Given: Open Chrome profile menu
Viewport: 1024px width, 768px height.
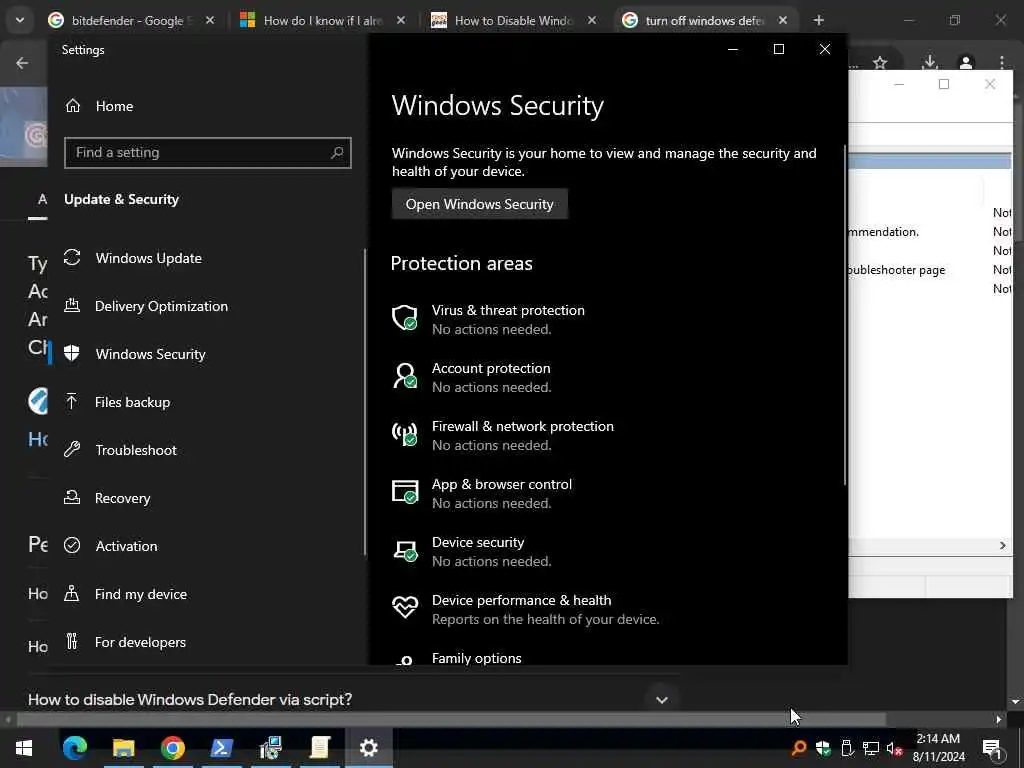Looking at the screenshot, I should pyautogui.click(x=966, y=63).
